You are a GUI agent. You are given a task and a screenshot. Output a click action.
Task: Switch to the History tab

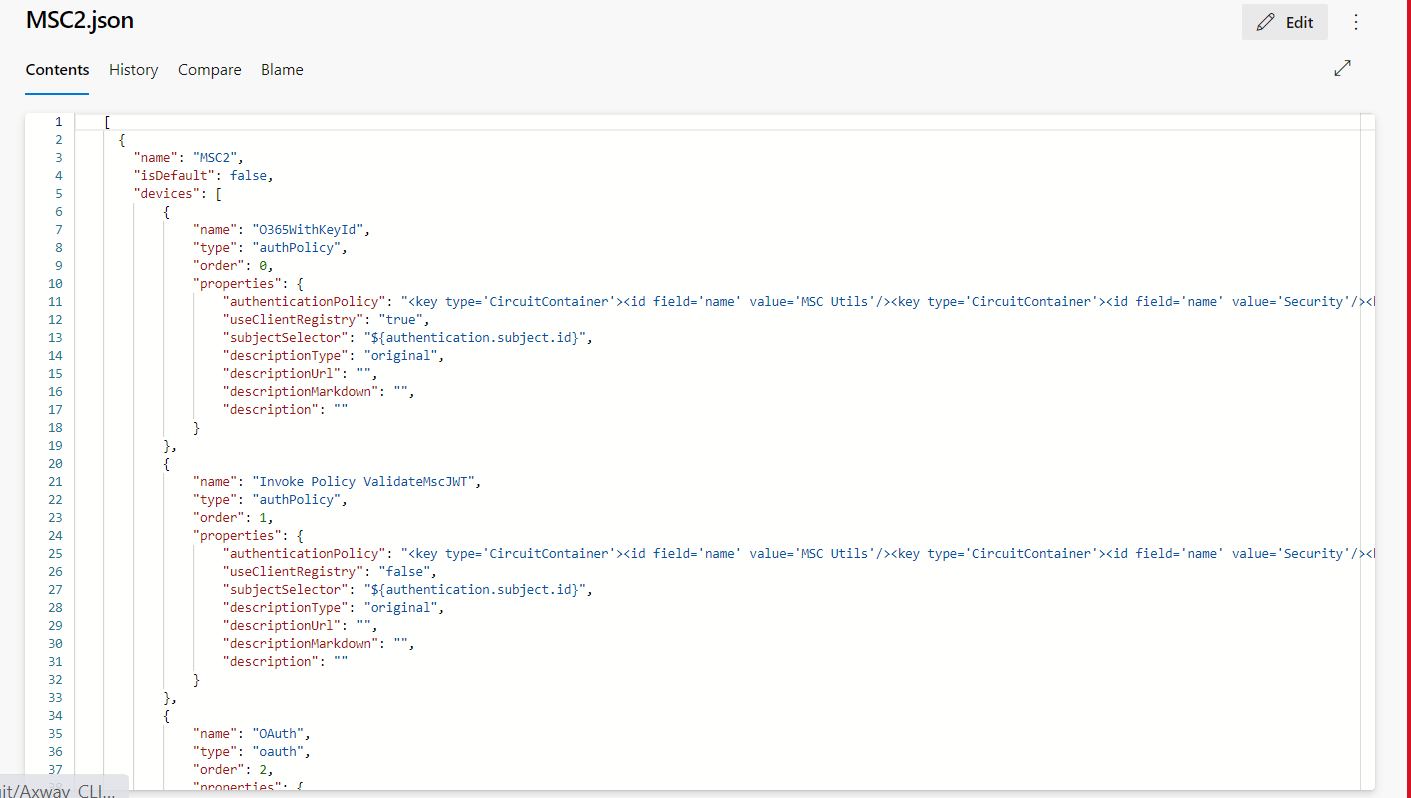[x=133, y=69]
